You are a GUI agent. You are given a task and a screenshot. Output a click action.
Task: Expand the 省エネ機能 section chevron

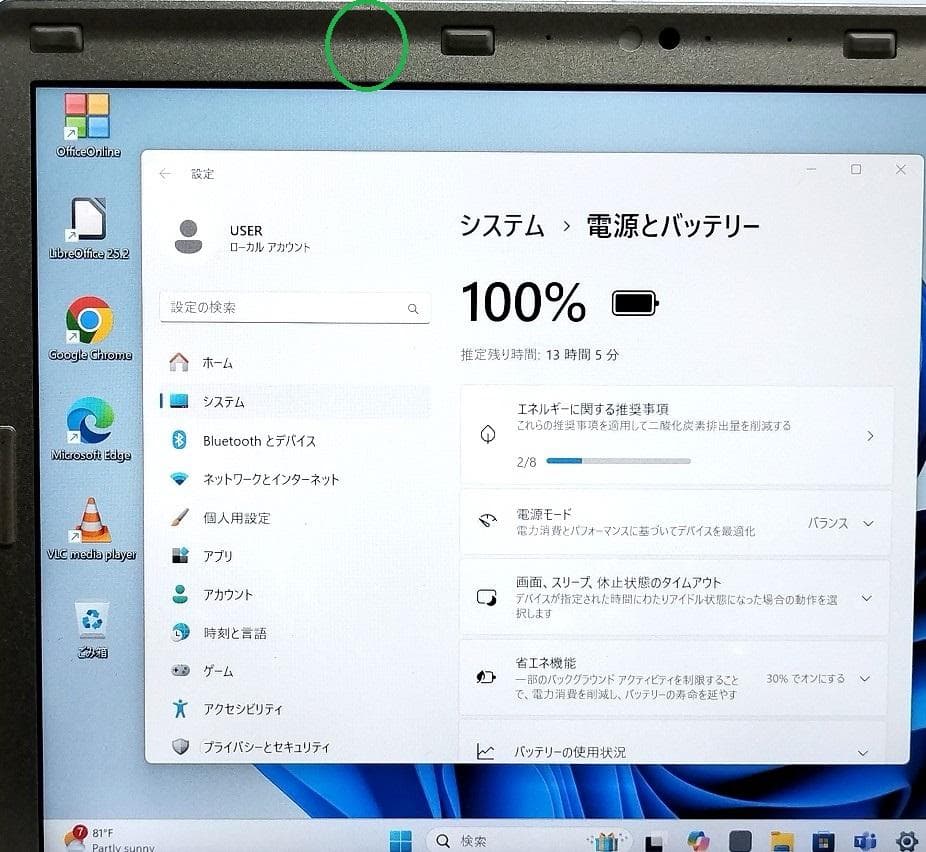click(x=866, y=677)
